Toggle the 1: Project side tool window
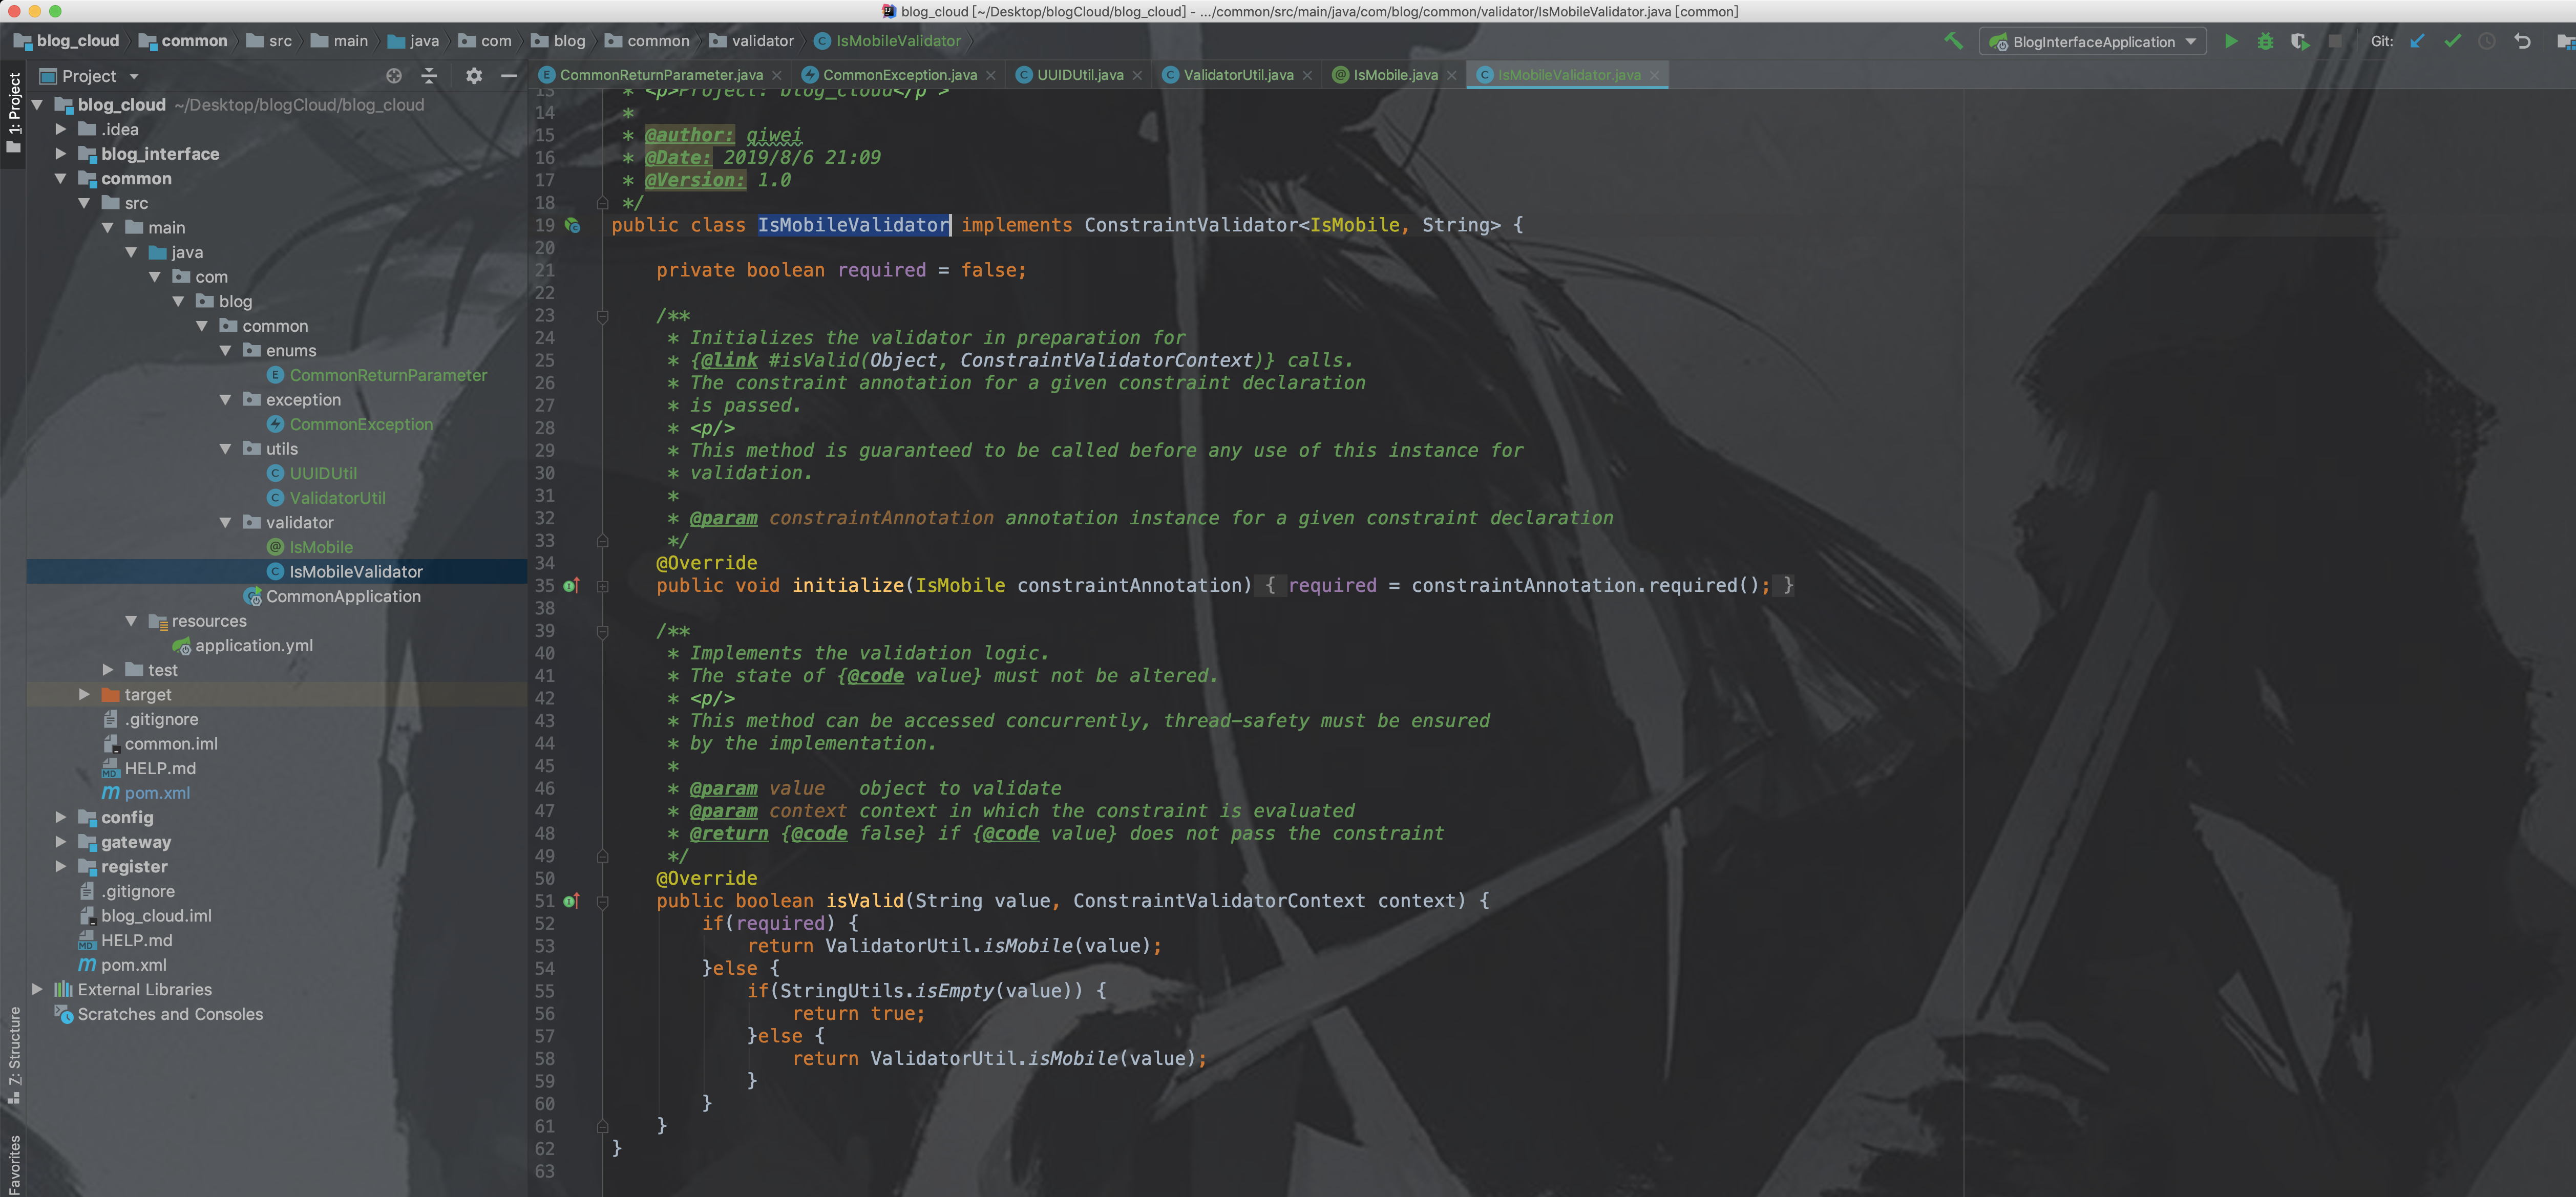The image size is (2576, 1197). pos(13,110)
